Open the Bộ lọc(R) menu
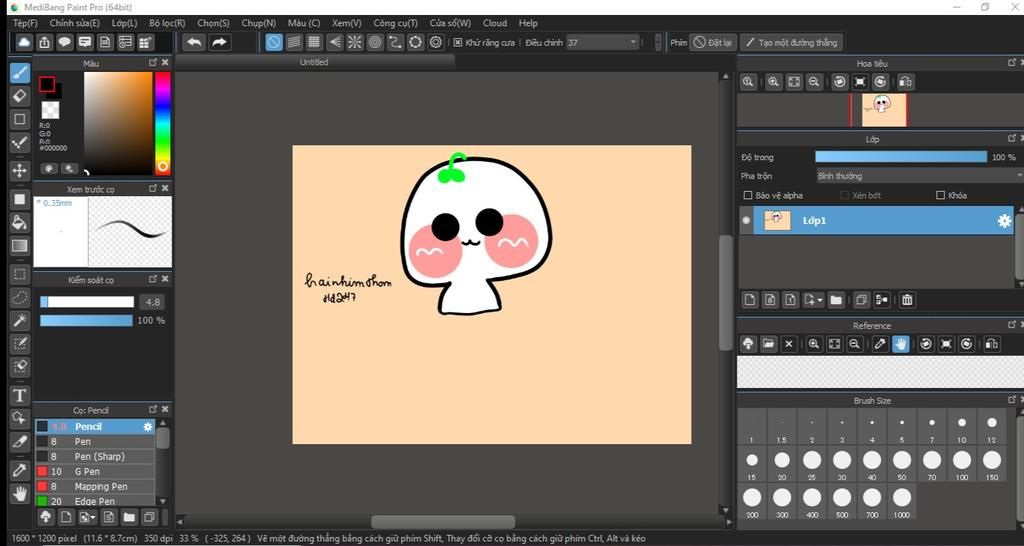 coord(167,23)
